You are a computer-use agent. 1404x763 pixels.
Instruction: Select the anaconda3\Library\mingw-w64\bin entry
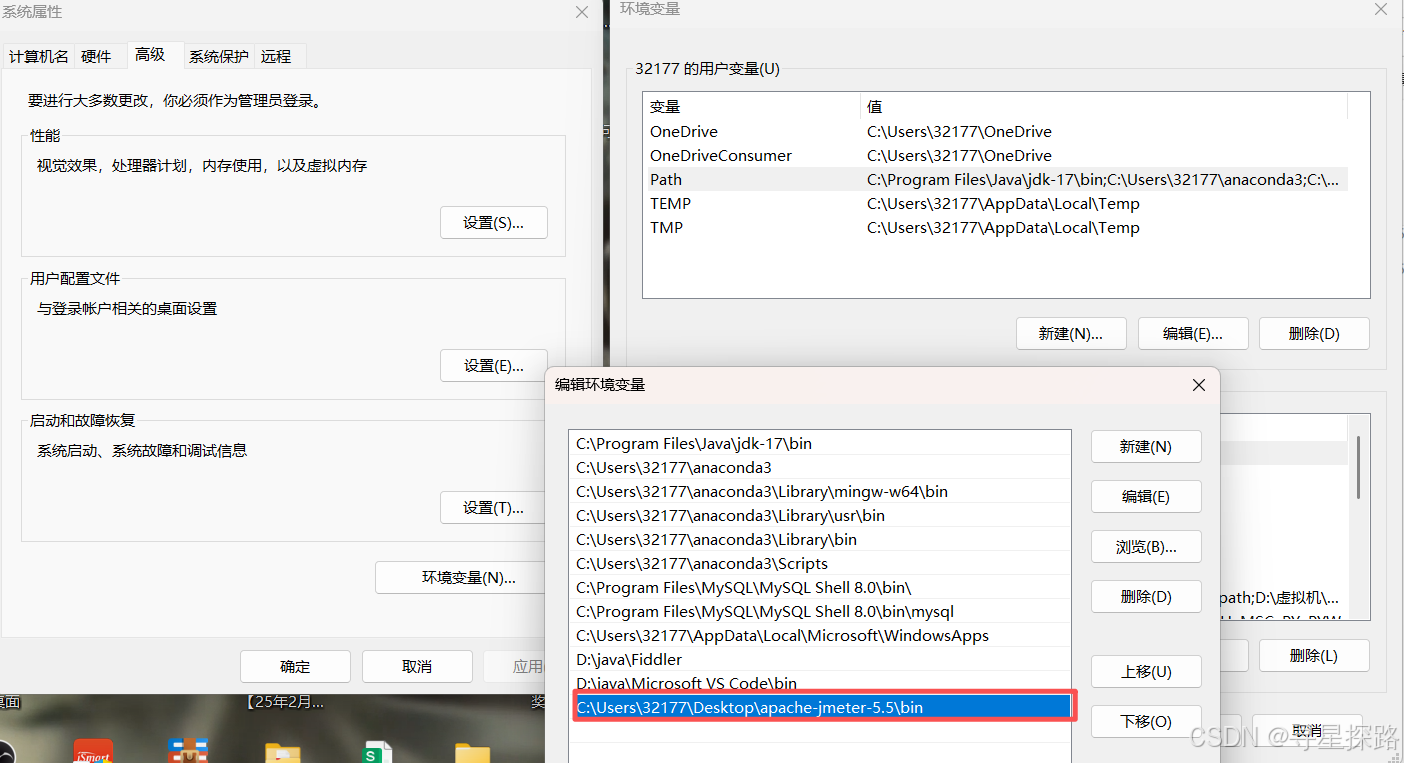click(x=820, y=492)
